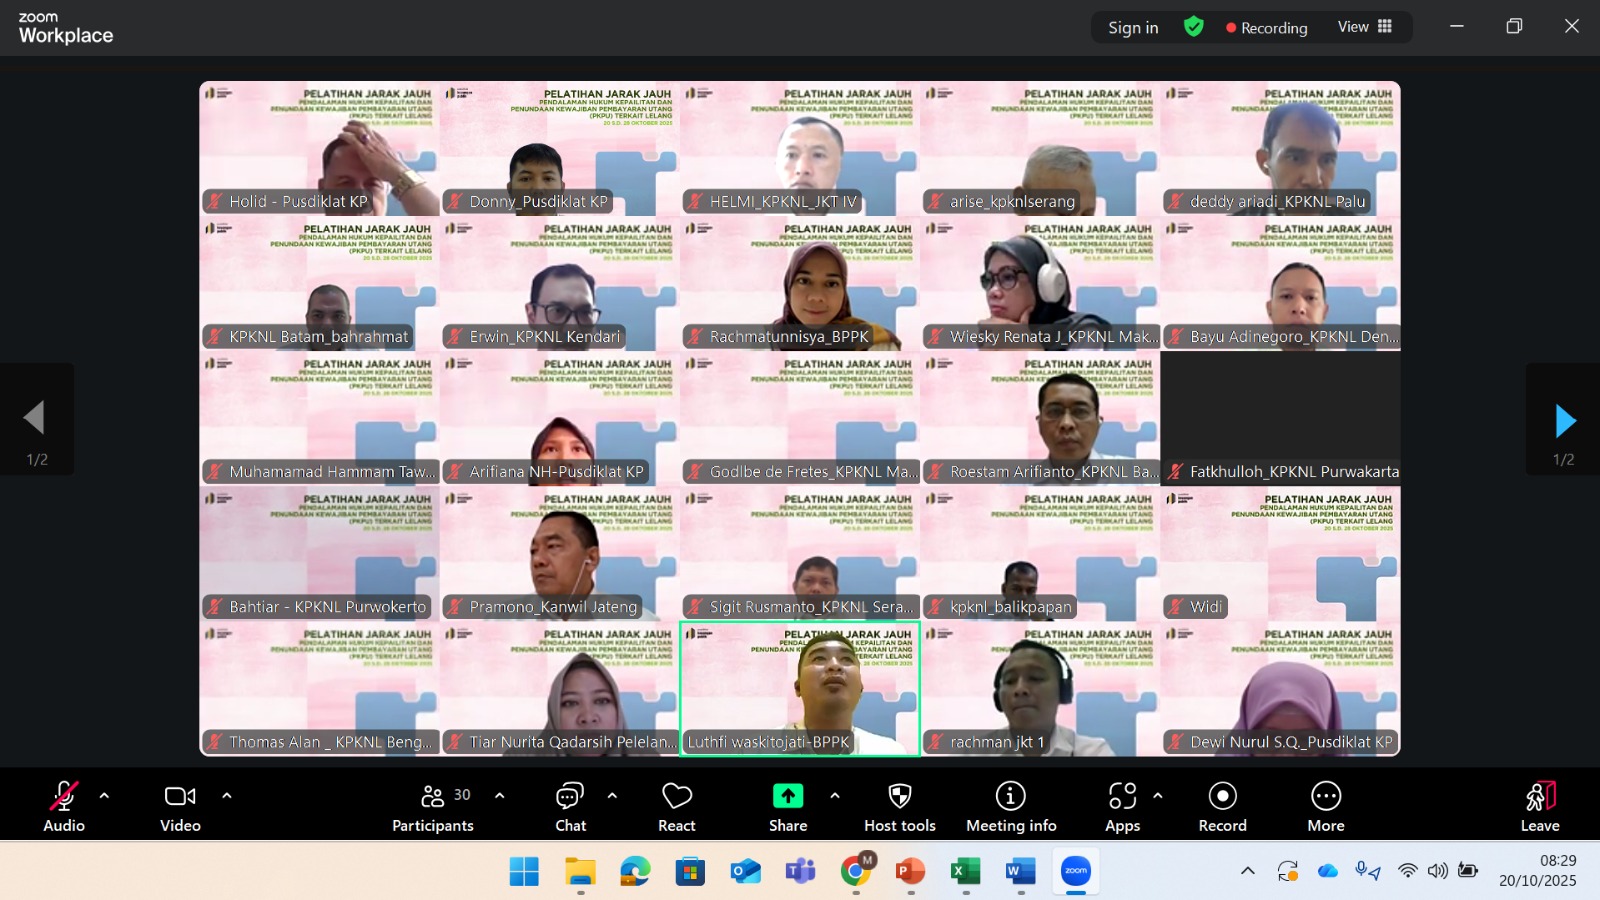Click the Sign in button
The height and width of the screenshot is (900, 1600).
[1133, 28]
